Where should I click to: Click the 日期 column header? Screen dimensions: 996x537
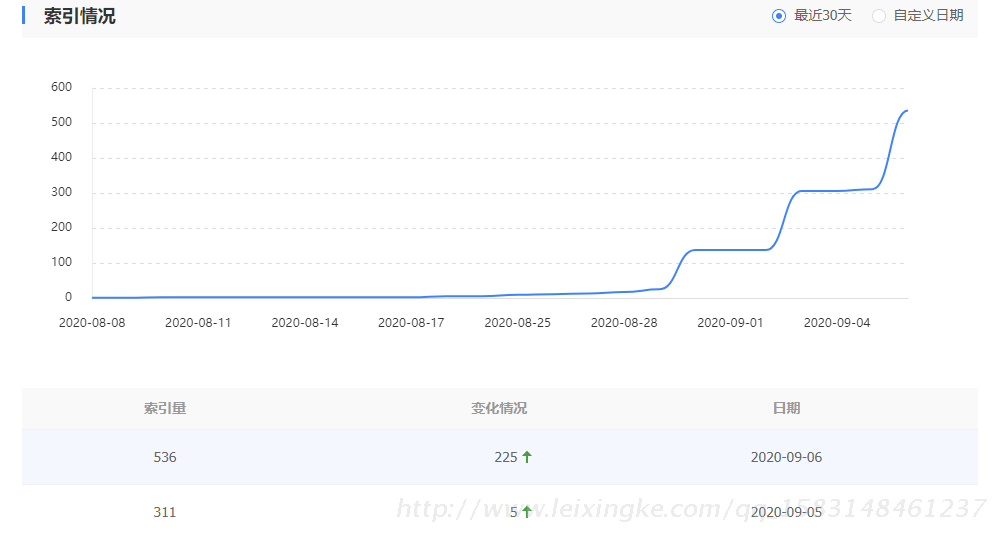pyautogui.click(x=786, y=408)
